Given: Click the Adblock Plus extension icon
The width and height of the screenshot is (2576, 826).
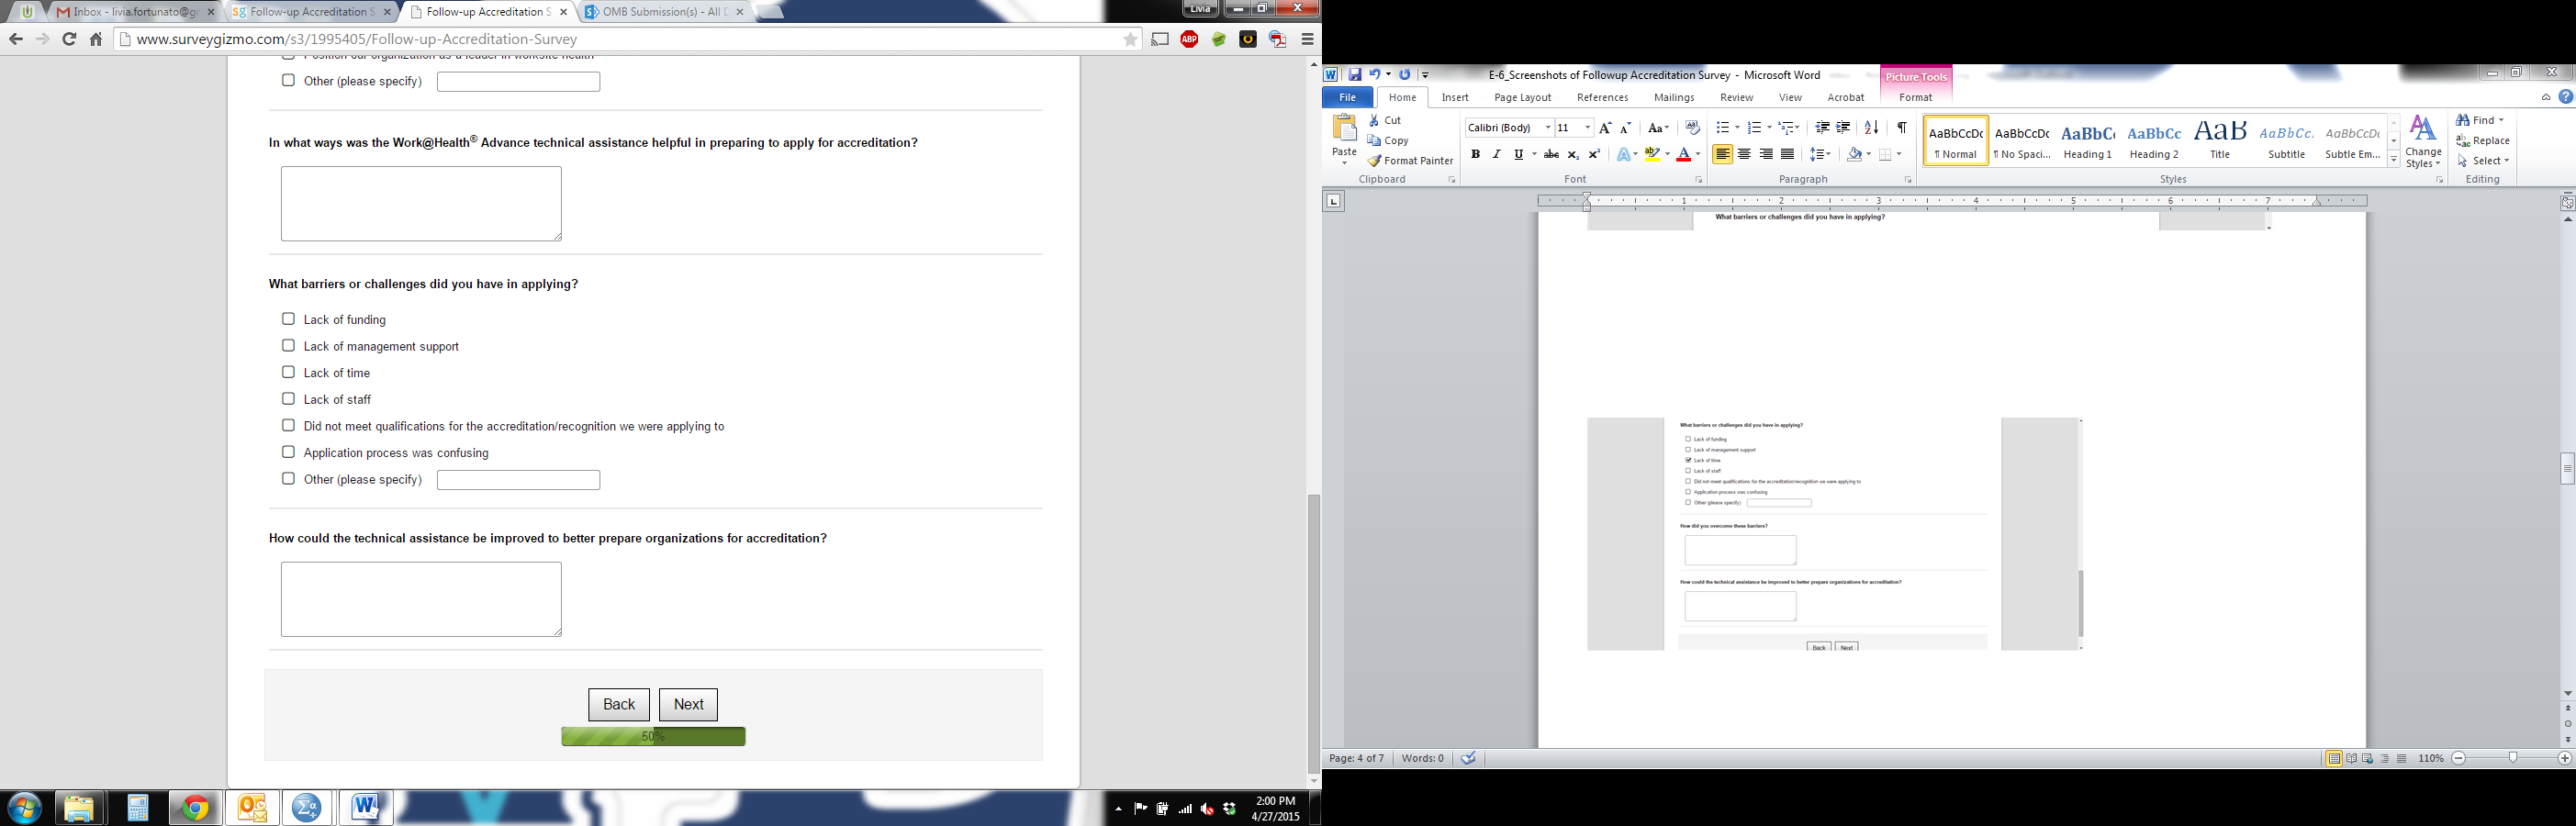Looking at the screenshot, I should coord(1189,39).
